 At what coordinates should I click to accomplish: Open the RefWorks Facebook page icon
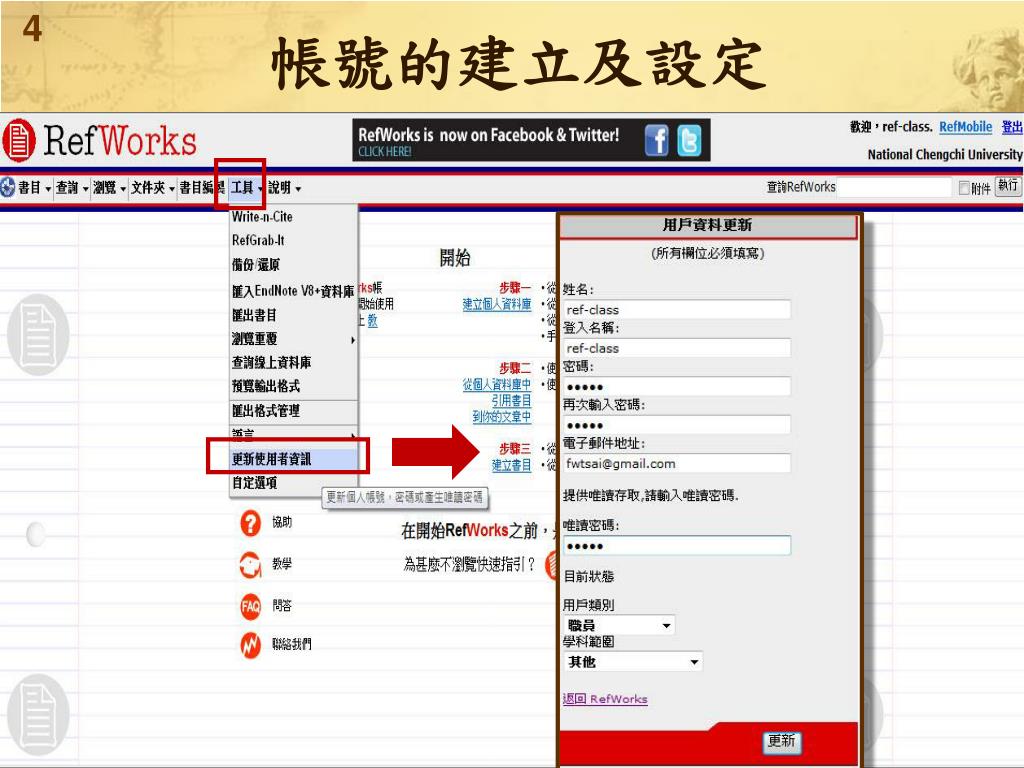coord(656,140)
